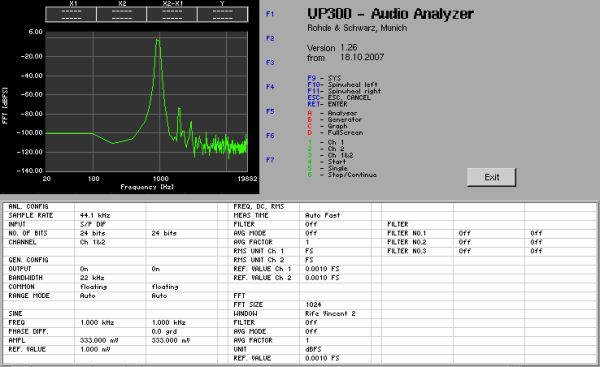Click the F5 softkey label
600x367 pixels.
coord(270,111)
